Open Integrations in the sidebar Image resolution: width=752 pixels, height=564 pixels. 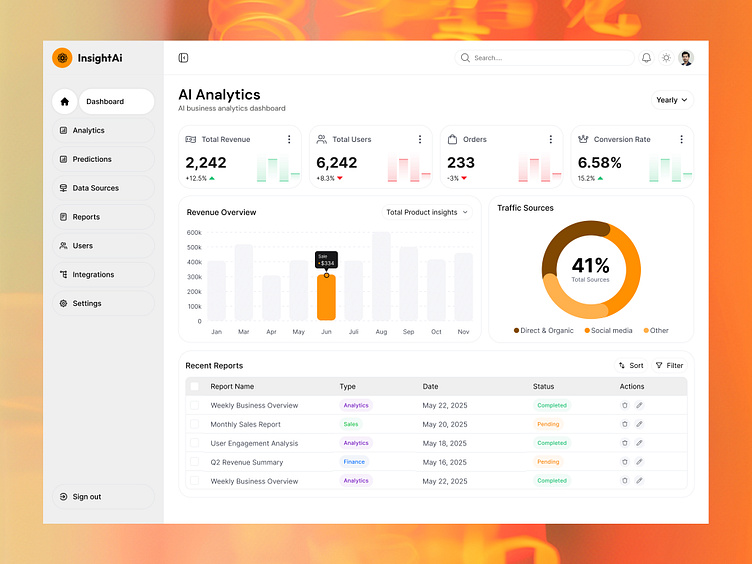(103, 274)
